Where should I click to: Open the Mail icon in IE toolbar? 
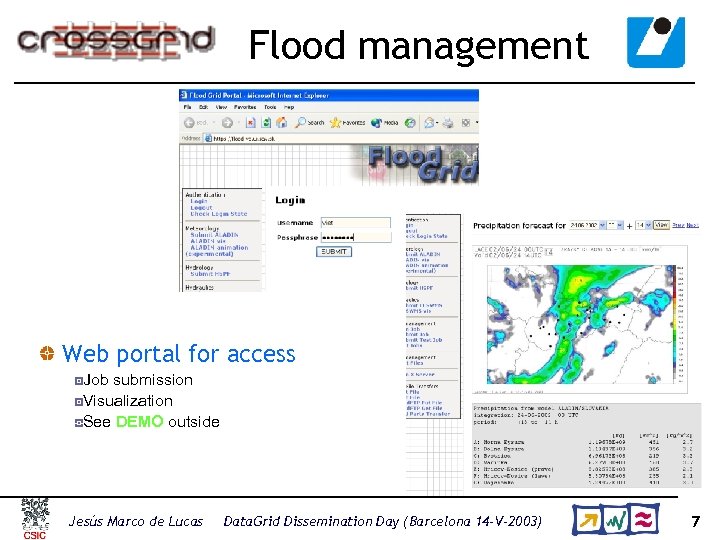[x=429, y=123]
